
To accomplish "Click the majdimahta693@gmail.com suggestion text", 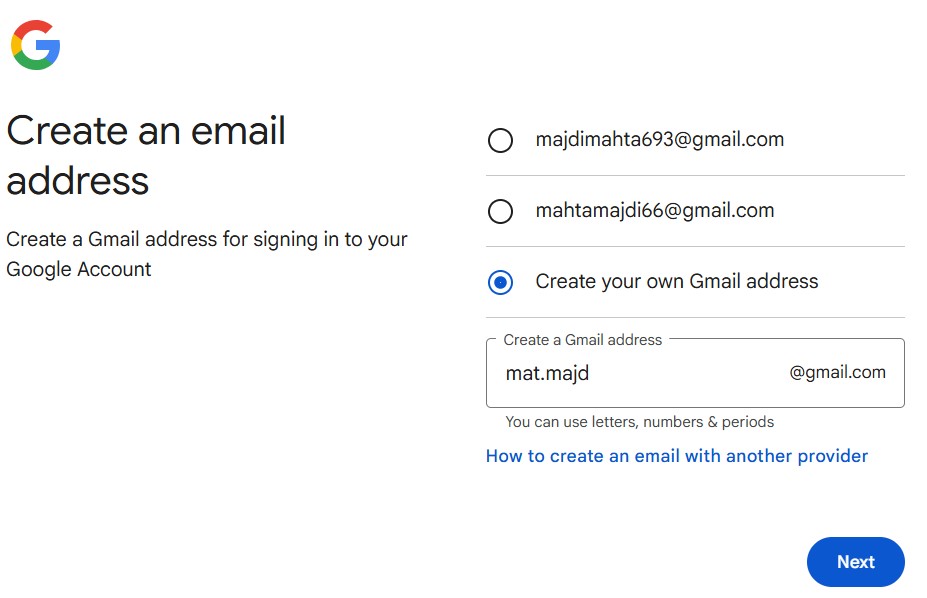I will click(x=659, y=140).
